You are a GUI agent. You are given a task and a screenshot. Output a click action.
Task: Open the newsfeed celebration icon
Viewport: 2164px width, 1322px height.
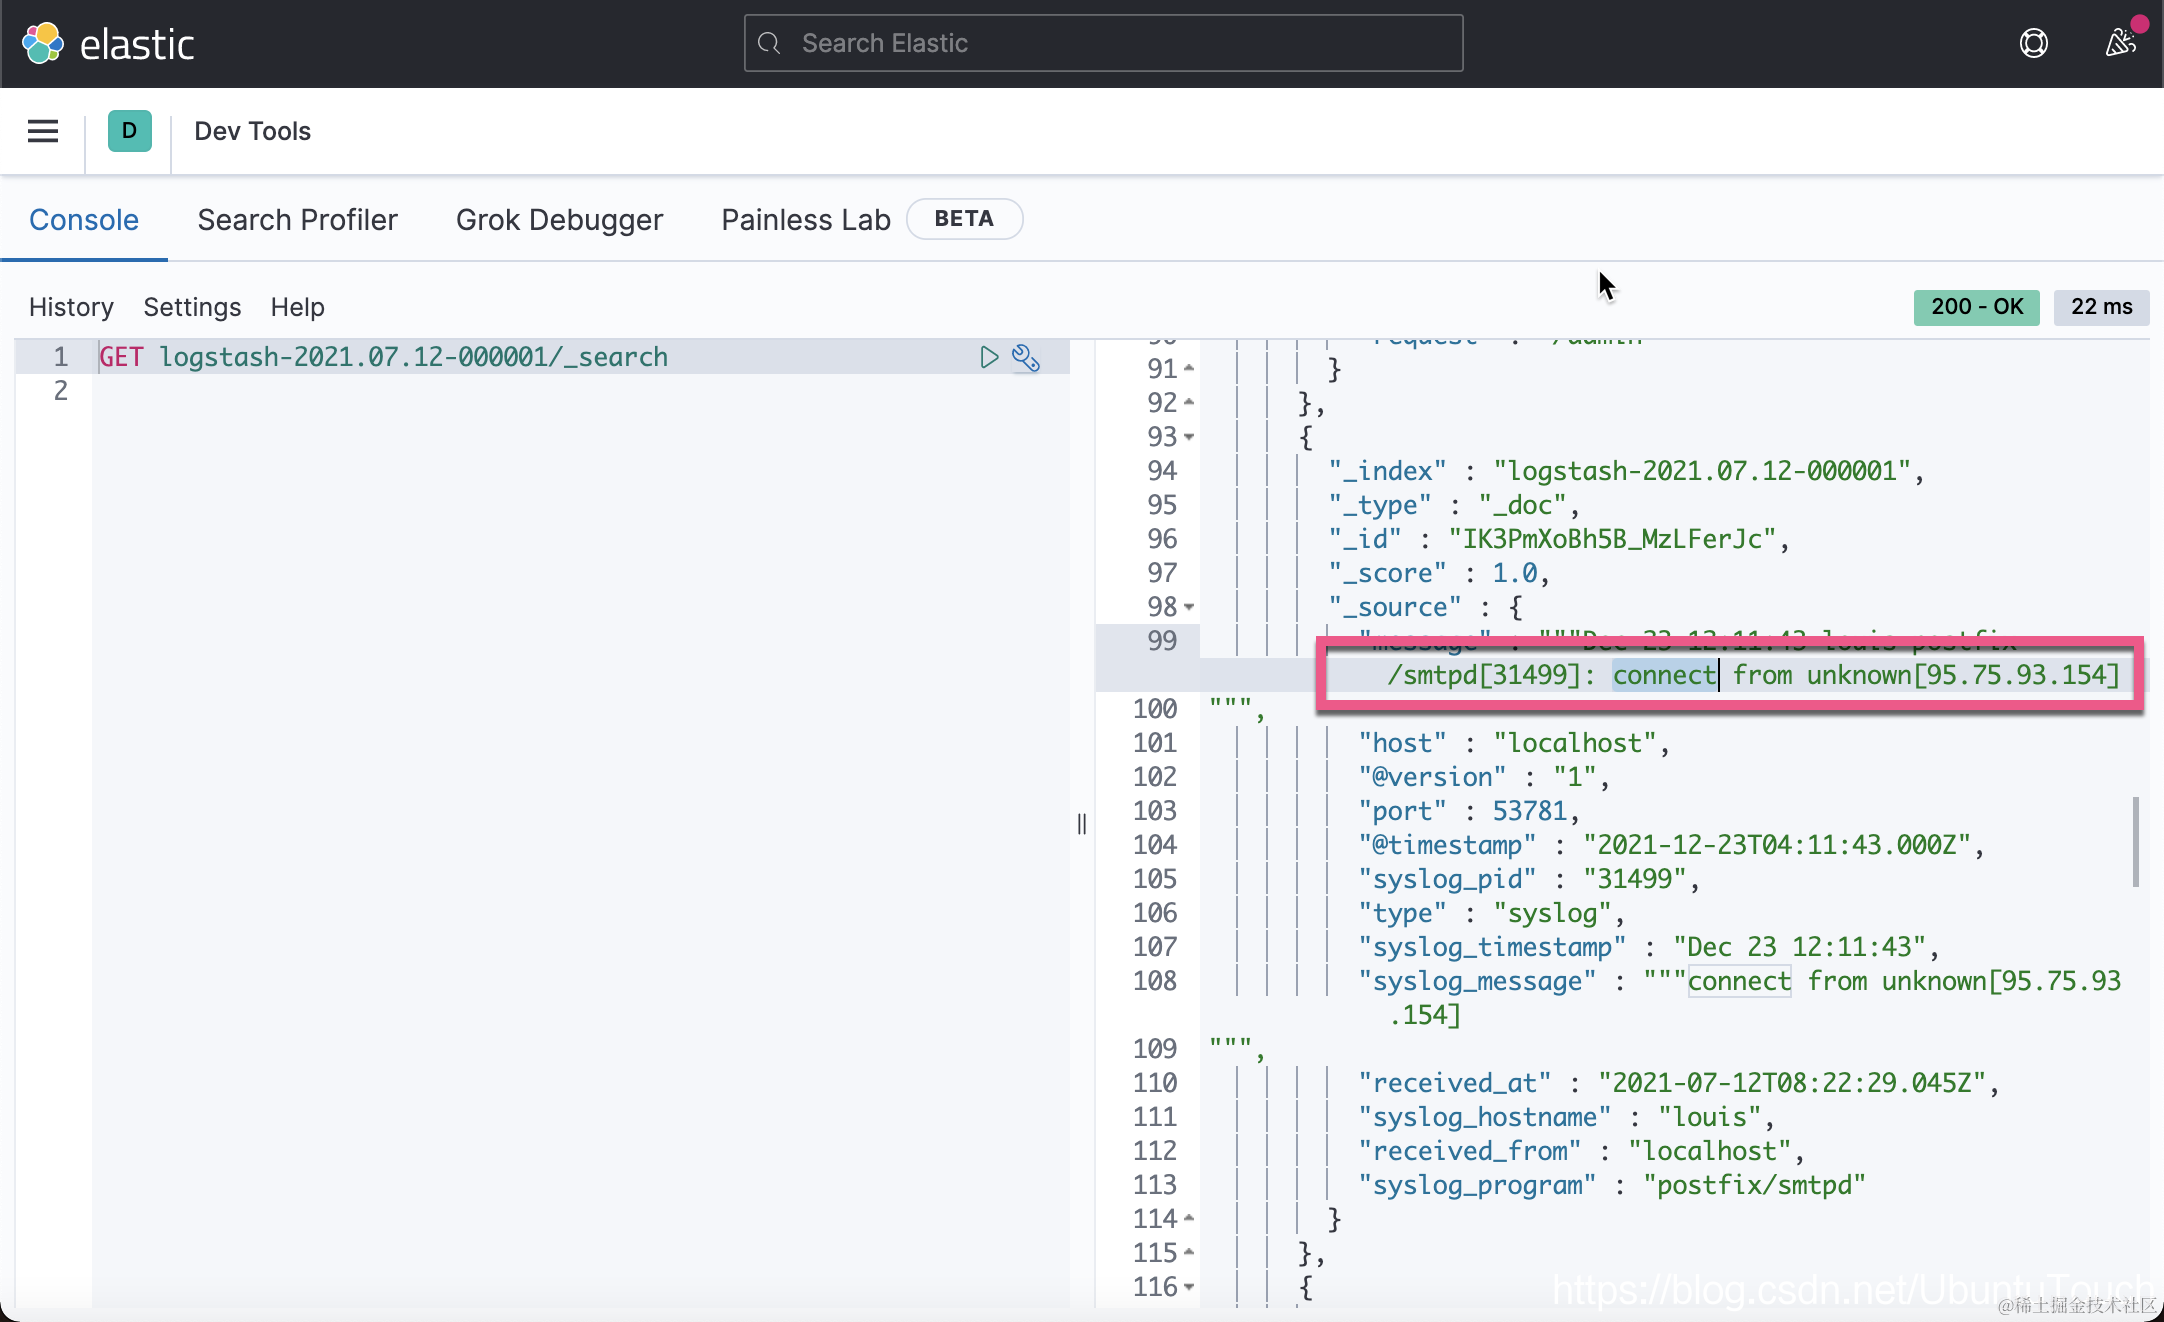[2120, 43]
